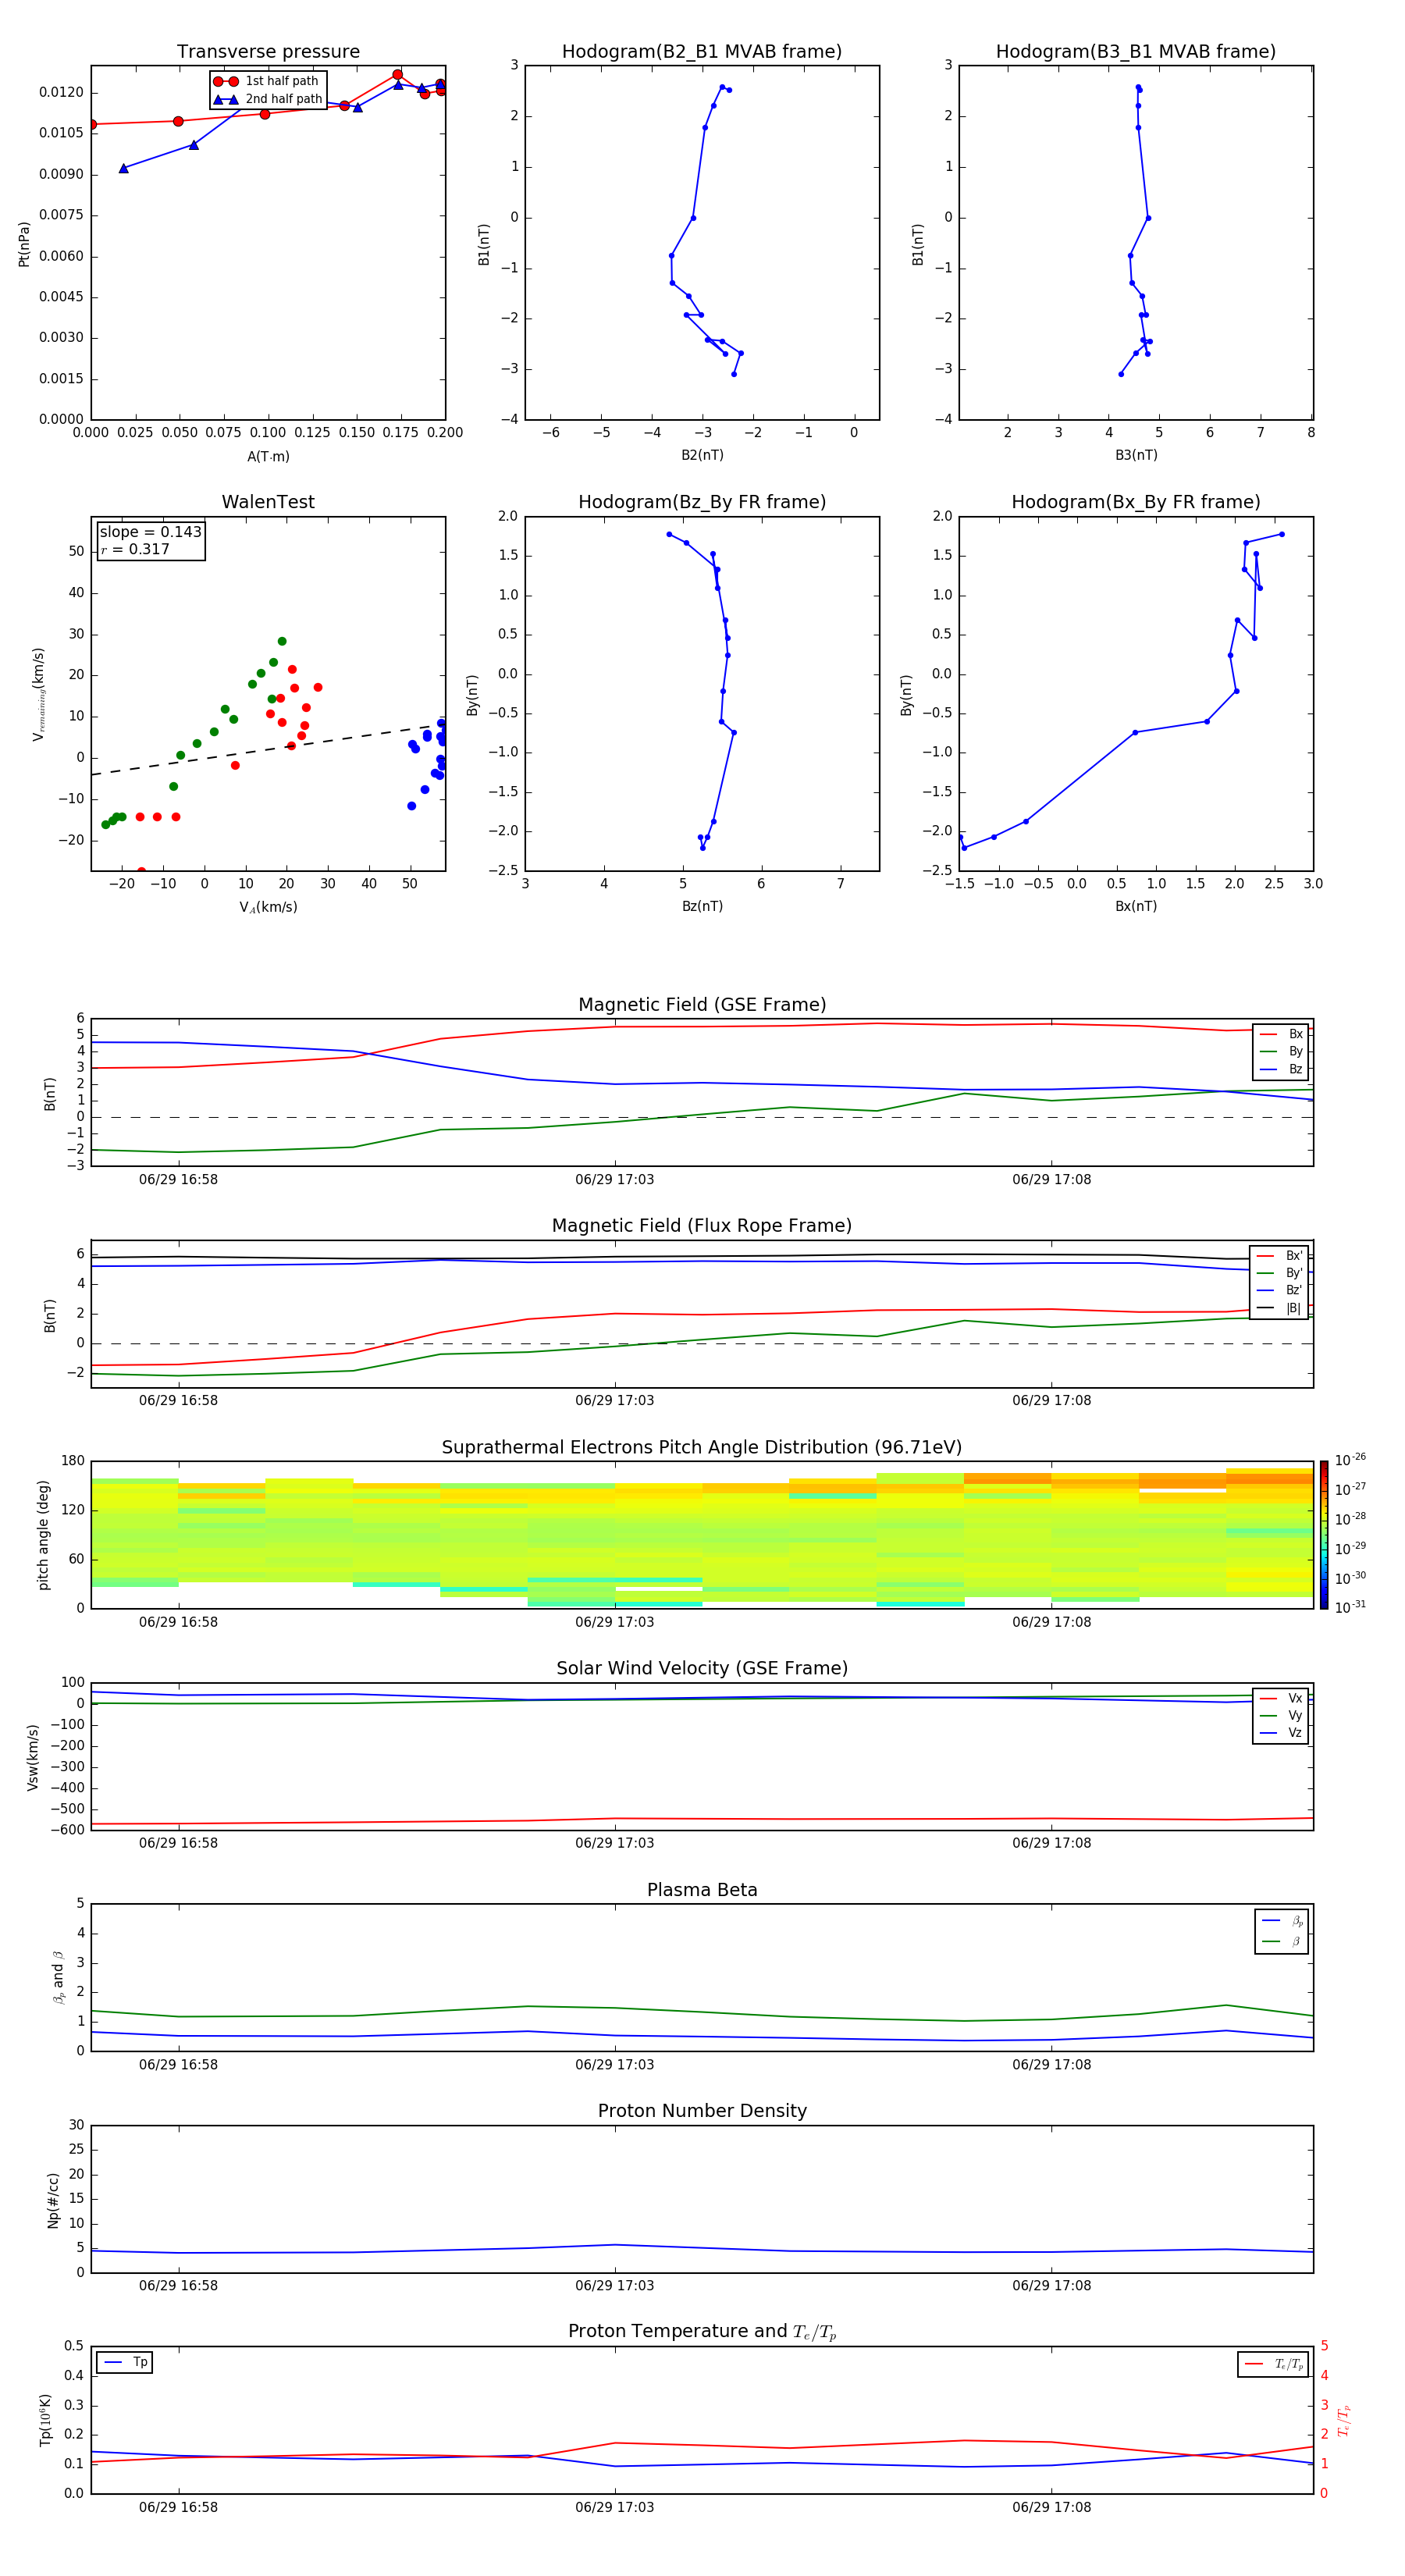
Task: Click the 'Proton Temperature and Te/Tp' title
Action: pos(702,2332)
